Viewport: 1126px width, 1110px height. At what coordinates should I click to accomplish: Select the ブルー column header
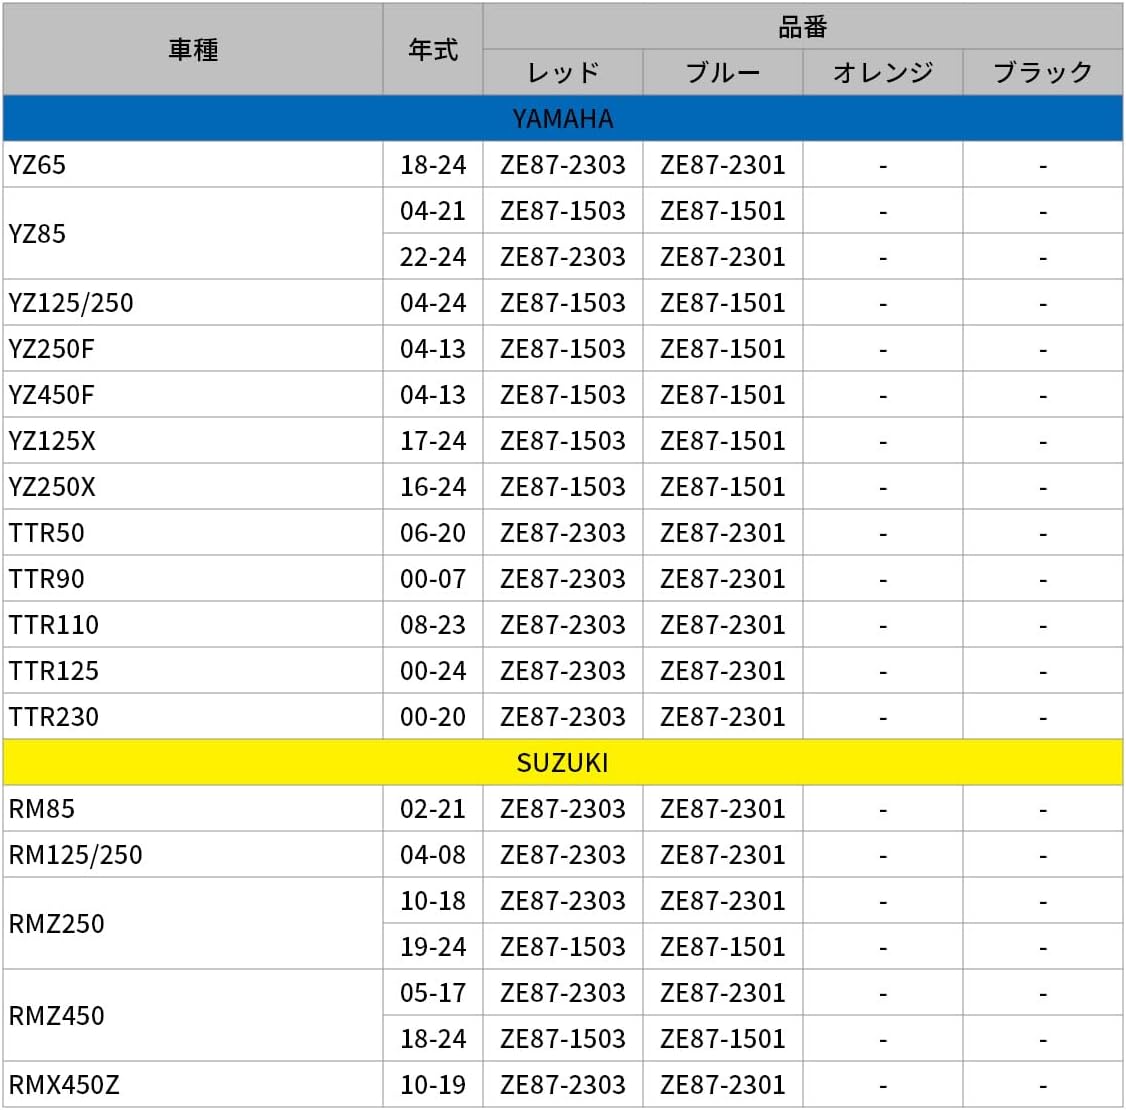[722, 73]
